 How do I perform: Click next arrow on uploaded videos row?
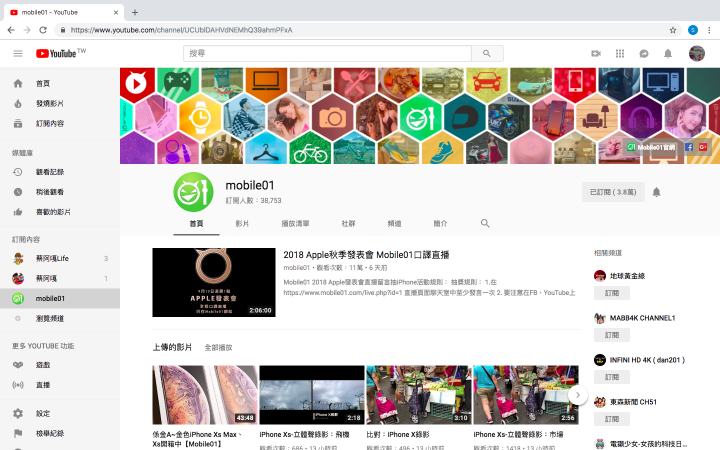pos(578,395)
